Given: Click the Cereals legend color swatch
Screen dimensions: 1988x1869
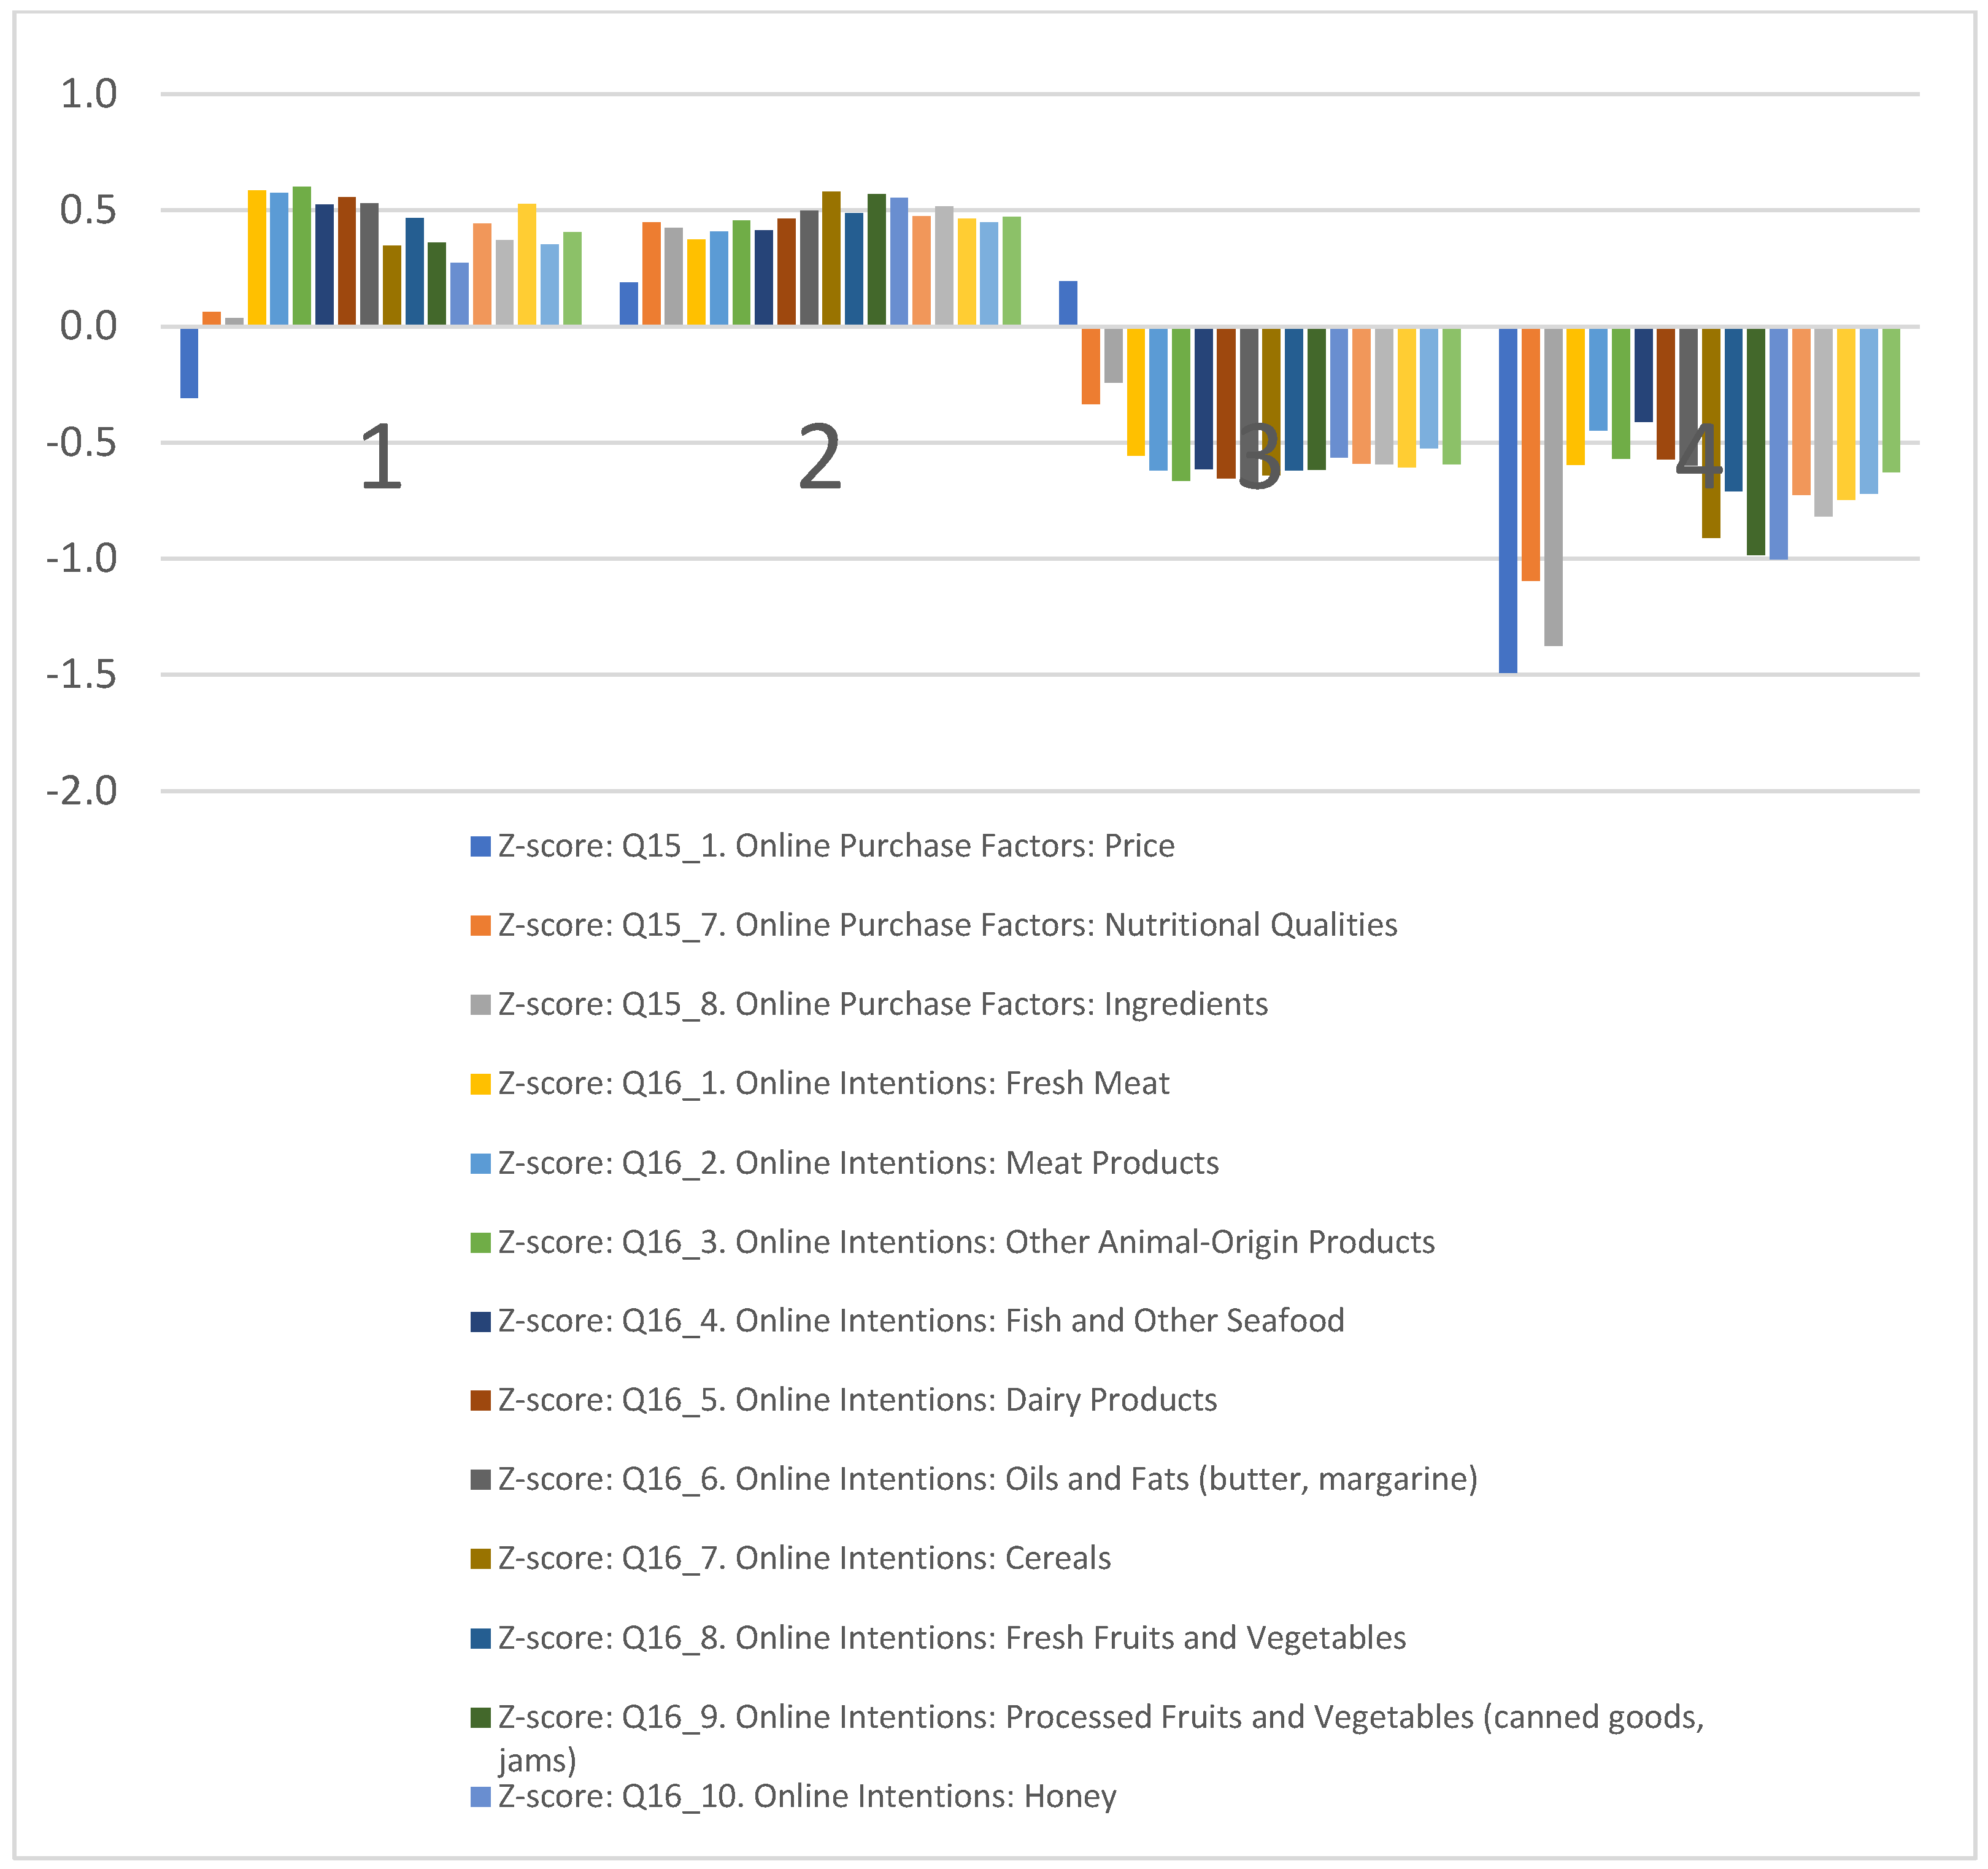Looking at the screenshot, I should pos(480,1559).
